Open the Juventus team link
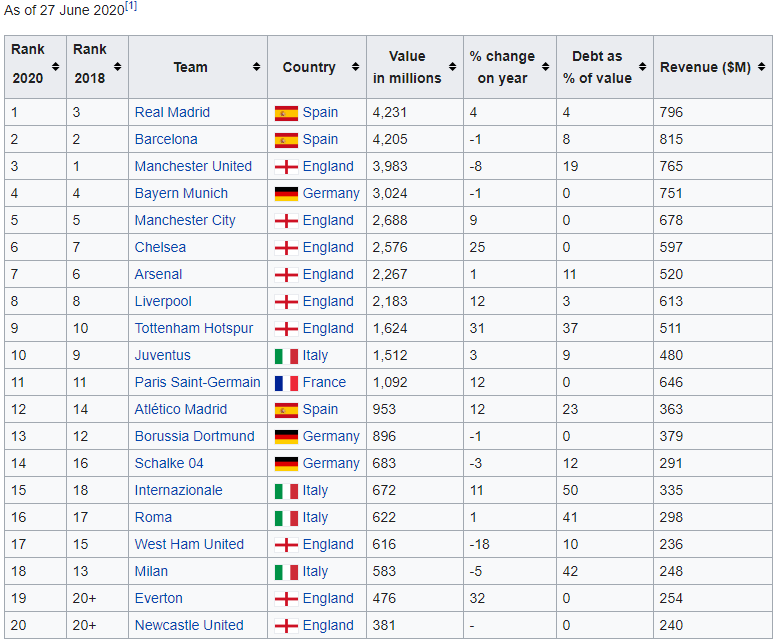Image resolution: width=777 pixels, height=642 pixels. (x=163, y=355)
